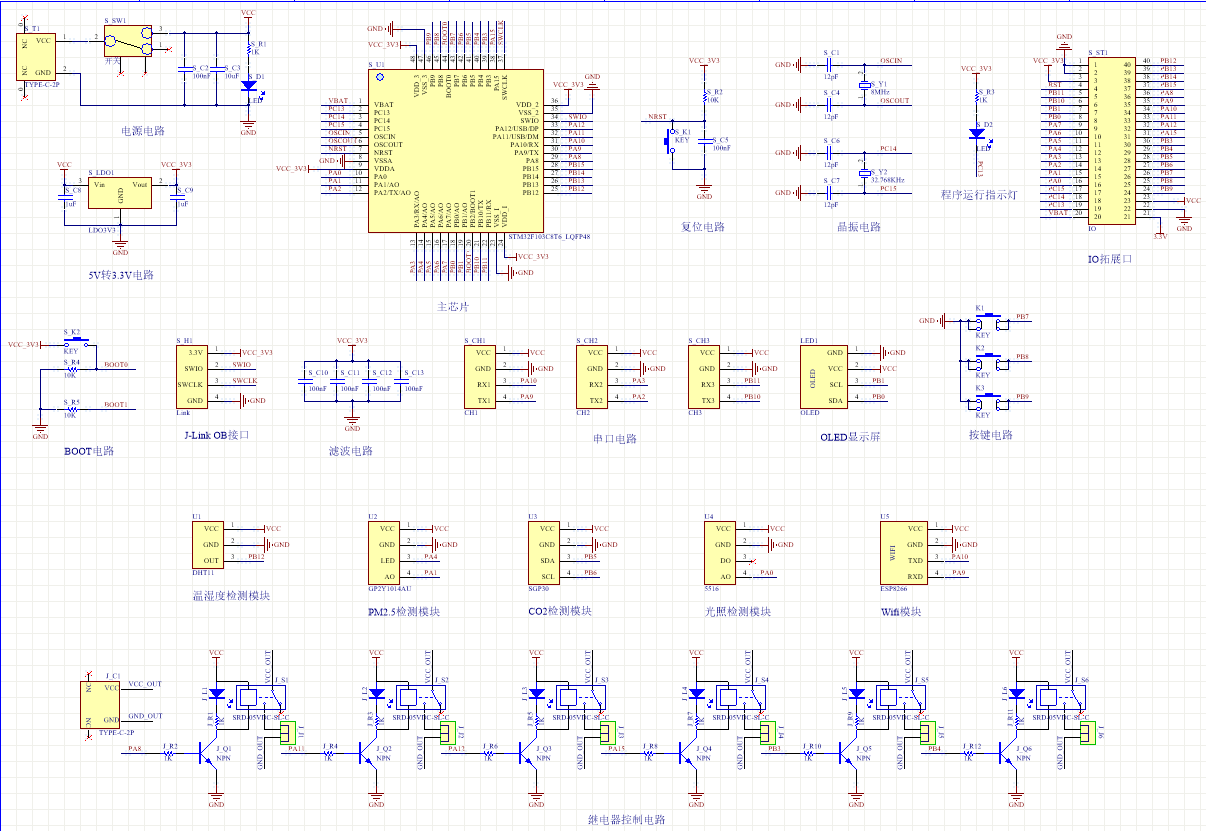Screen dimensions: 1206x831
Task: Click the J_S4 relay symbol
Action: [x=739, y=697]
